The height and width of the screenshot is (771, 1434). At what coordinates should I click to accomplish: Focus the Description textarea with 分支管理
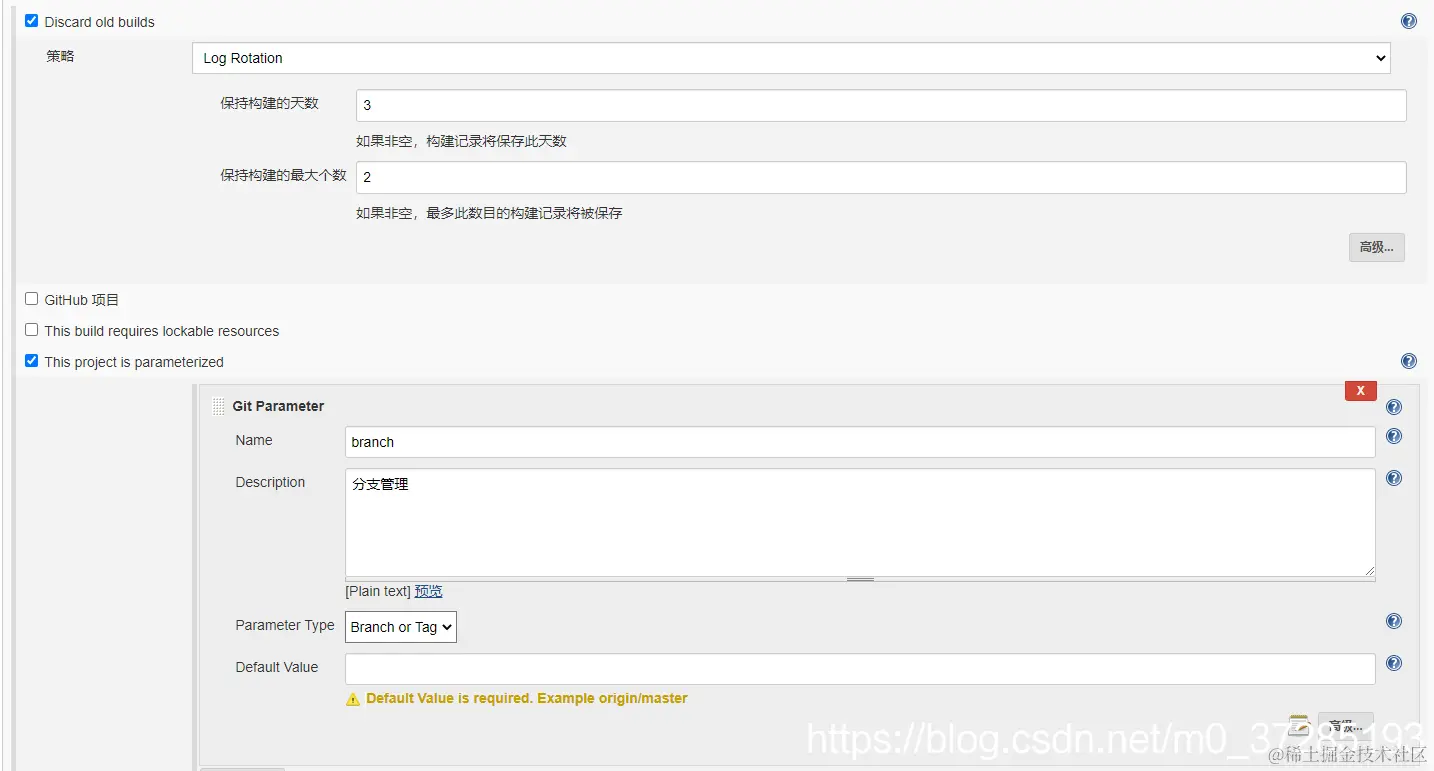pyautogui.click(x=860, y=522)
